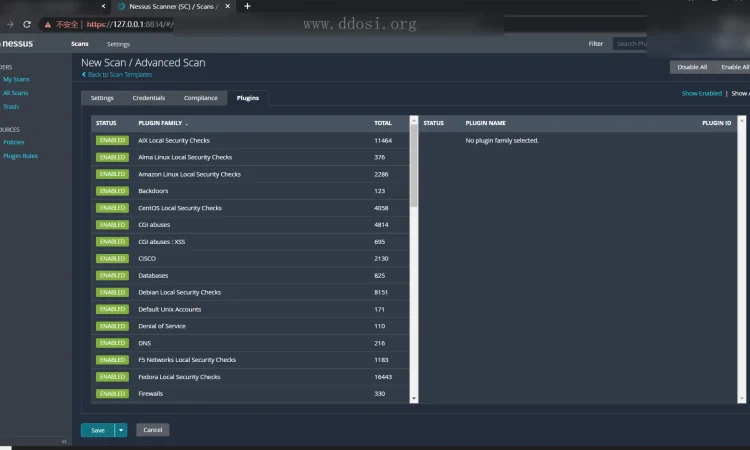Click the Plugin ID column header

tap(716, 123)
